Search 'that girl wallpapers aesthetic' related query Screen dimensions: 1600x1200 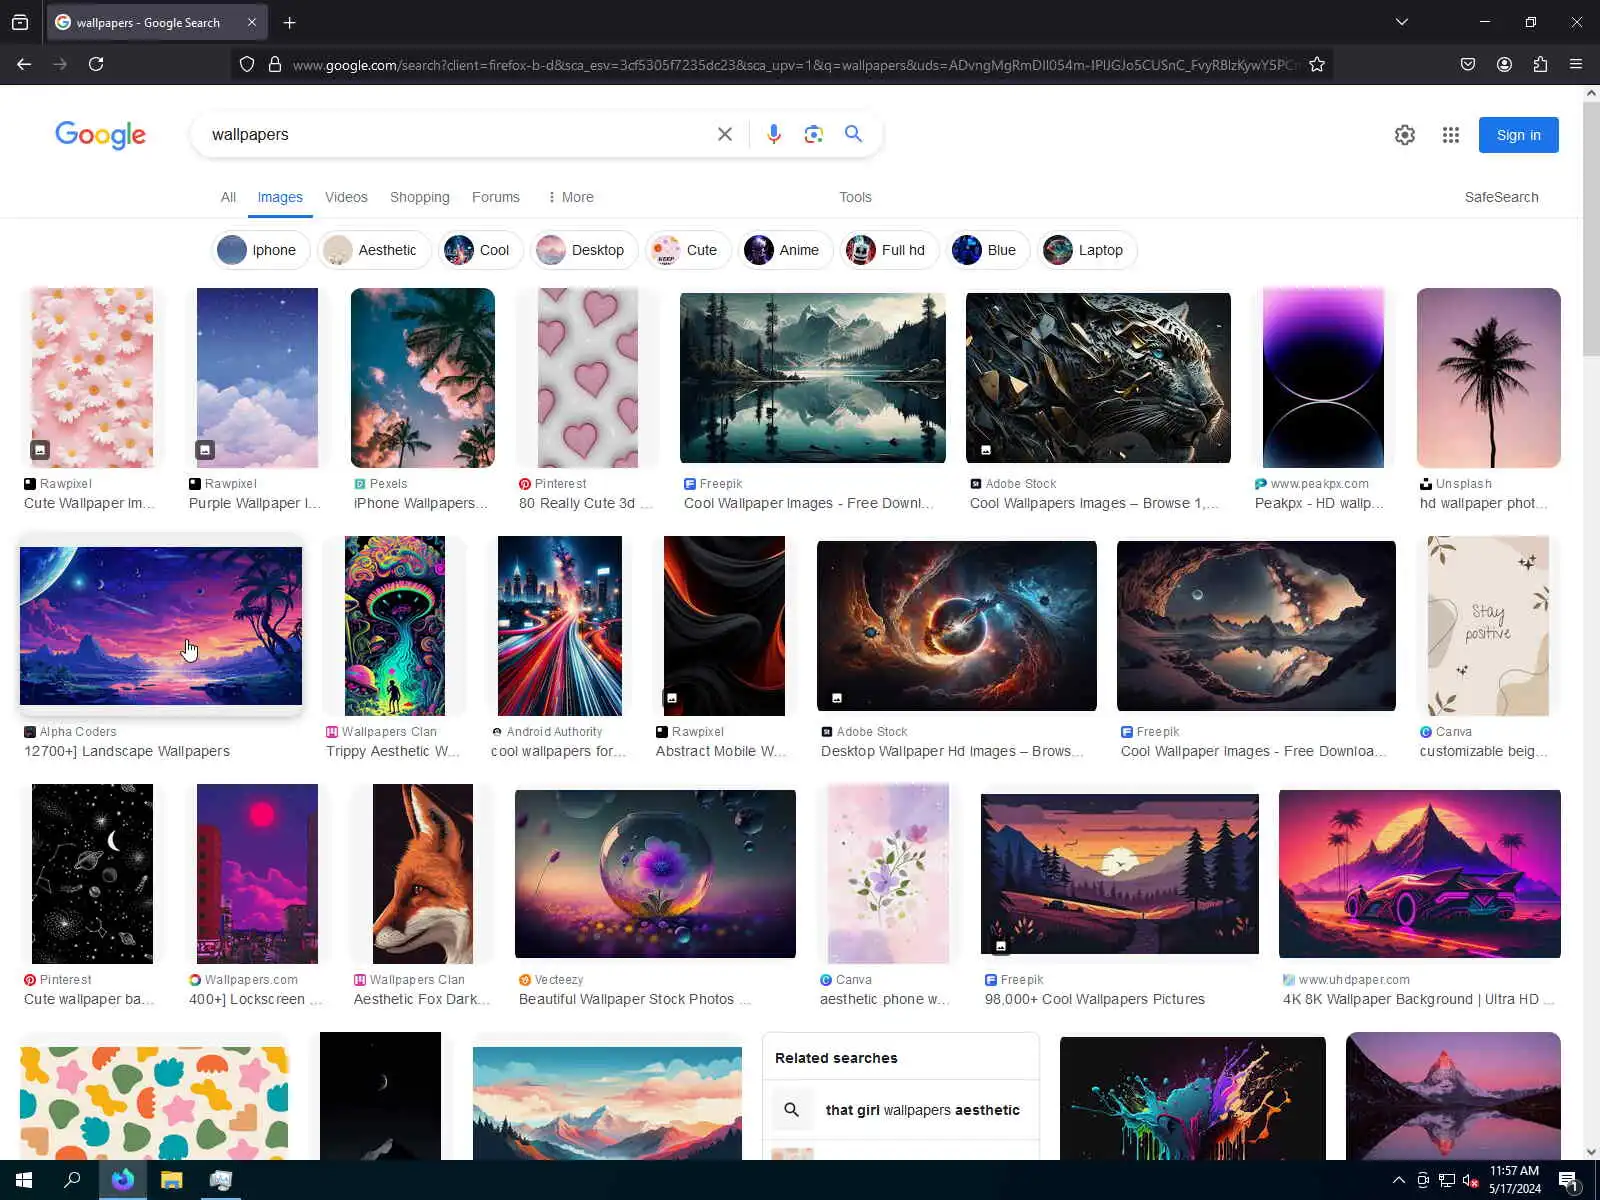(900, 1110)
